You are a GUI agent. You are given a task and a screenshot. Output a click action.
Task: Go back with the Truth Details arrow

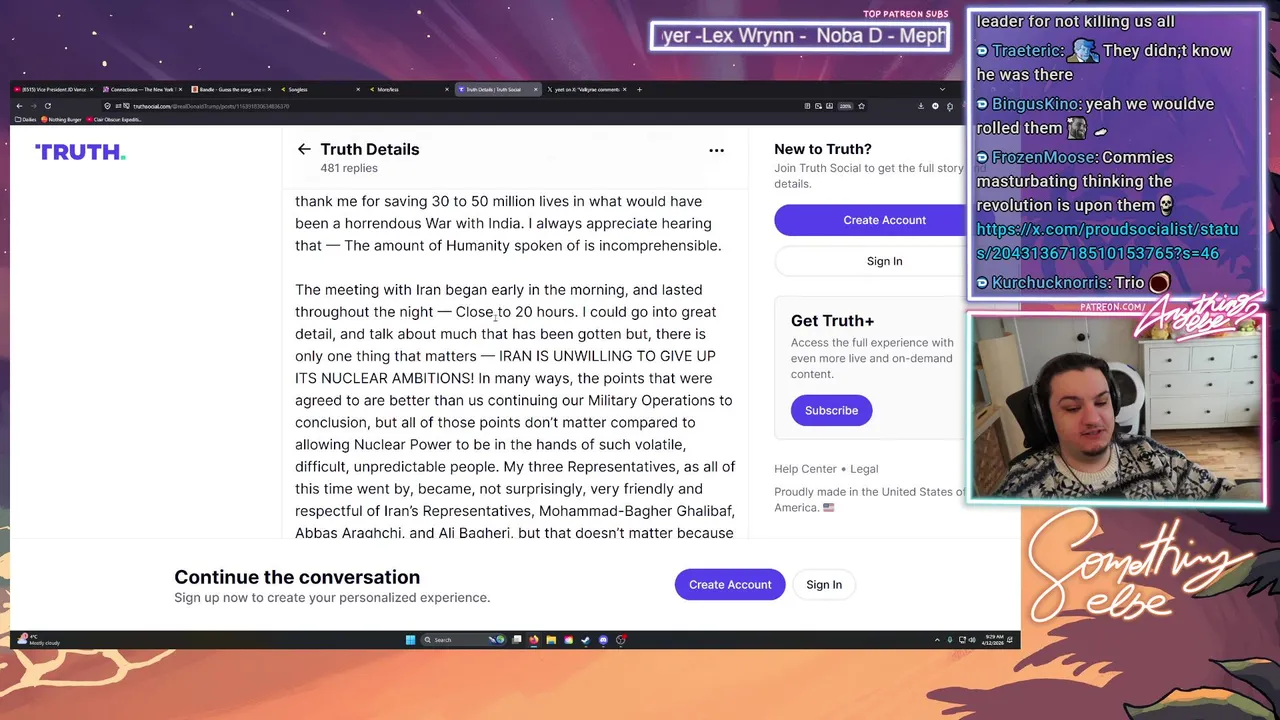tap(304, 149)
